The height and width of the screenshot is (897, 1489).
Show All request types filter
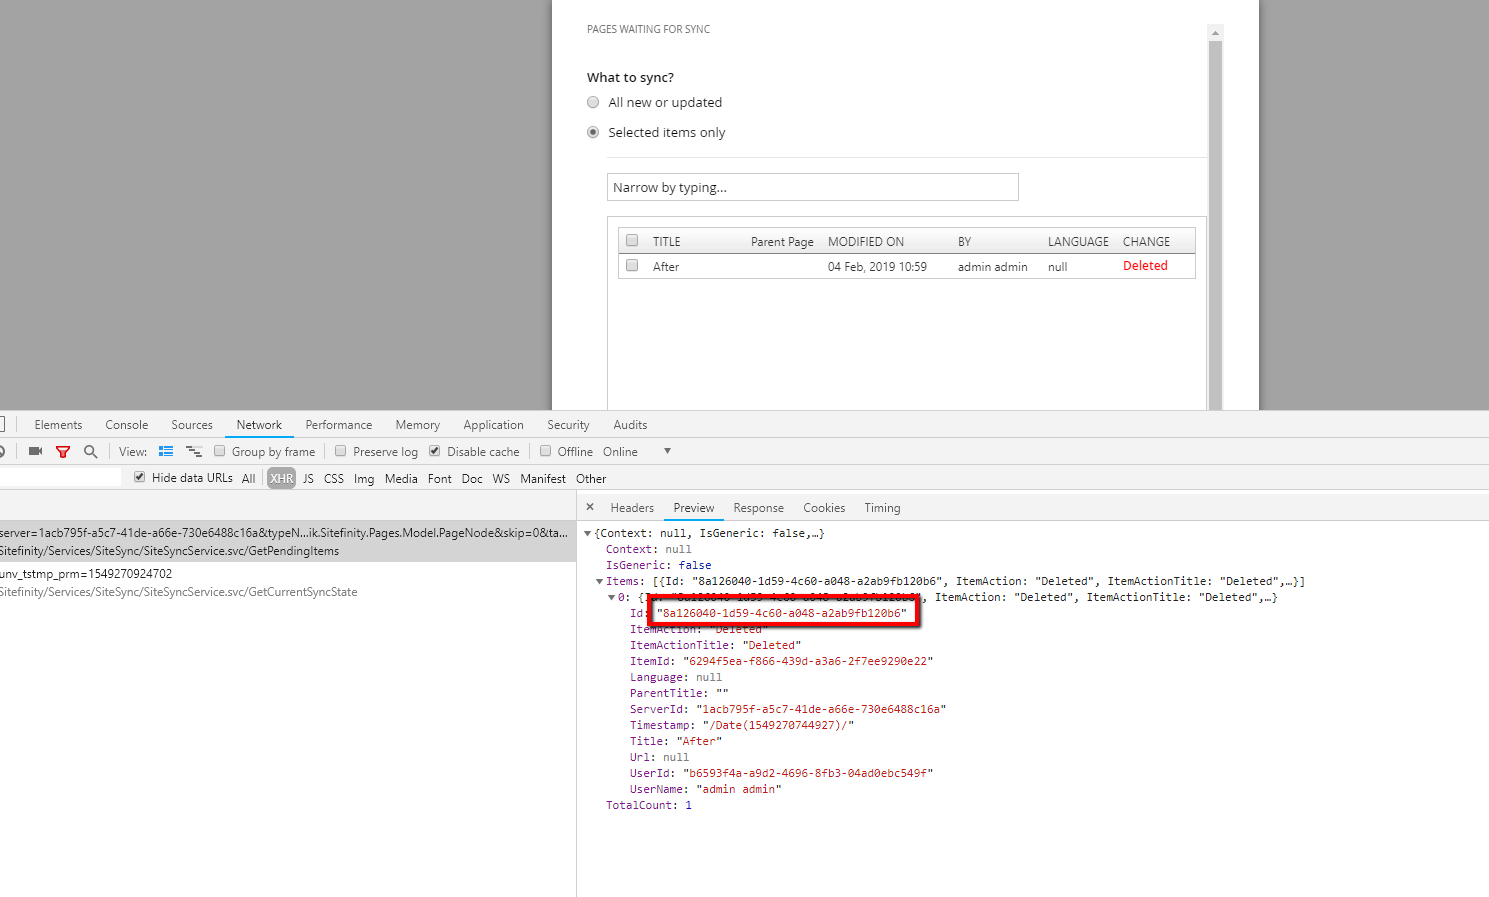[x=248, y=478]
